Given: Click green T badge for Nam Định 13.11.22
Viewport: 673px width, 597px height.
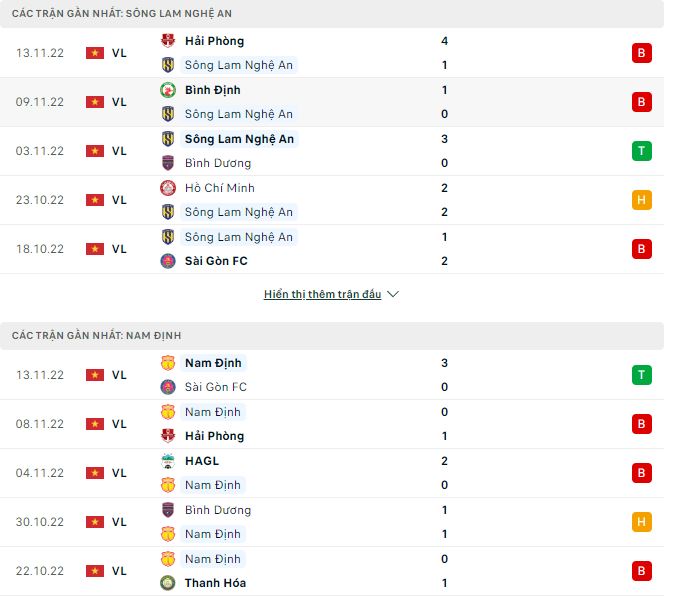Looking at the screenshot, I should [x=641, y=375].
